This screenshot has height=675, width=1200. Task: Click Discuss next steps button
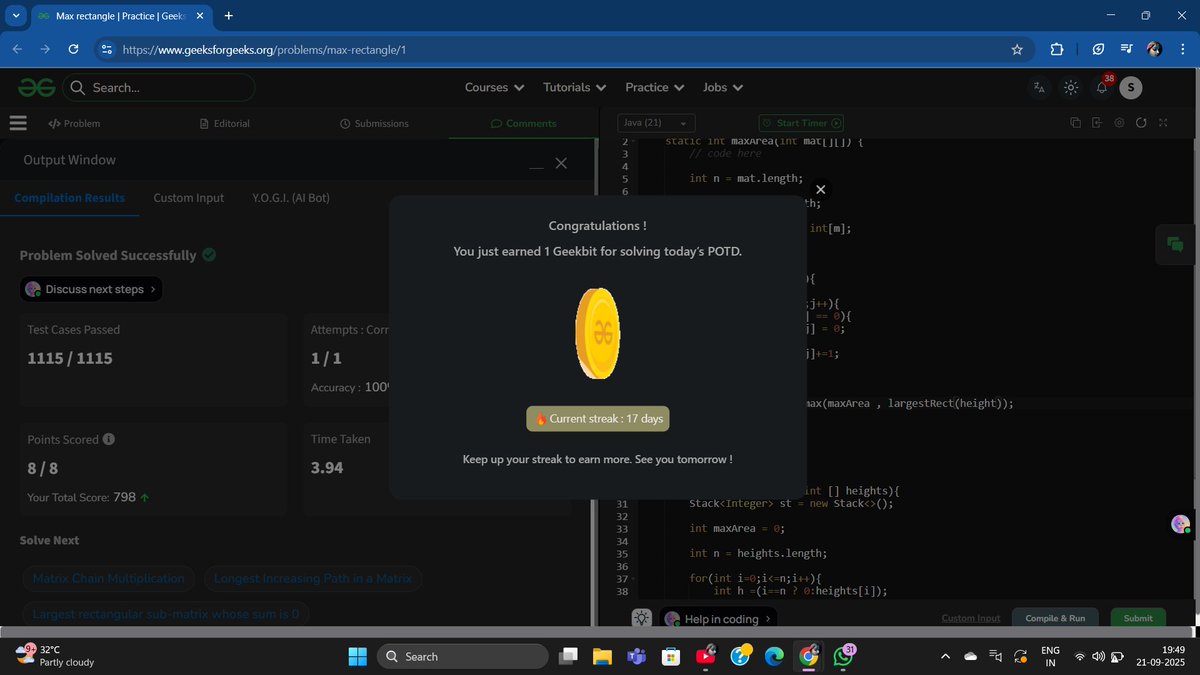[91, 289]
